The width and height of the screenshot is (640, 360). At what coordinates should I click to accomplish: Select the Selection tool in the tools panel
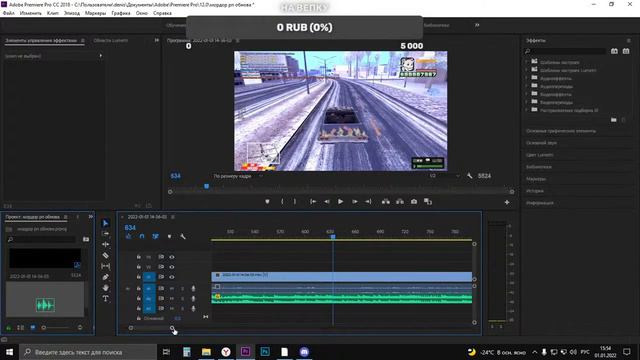(105, 223)
